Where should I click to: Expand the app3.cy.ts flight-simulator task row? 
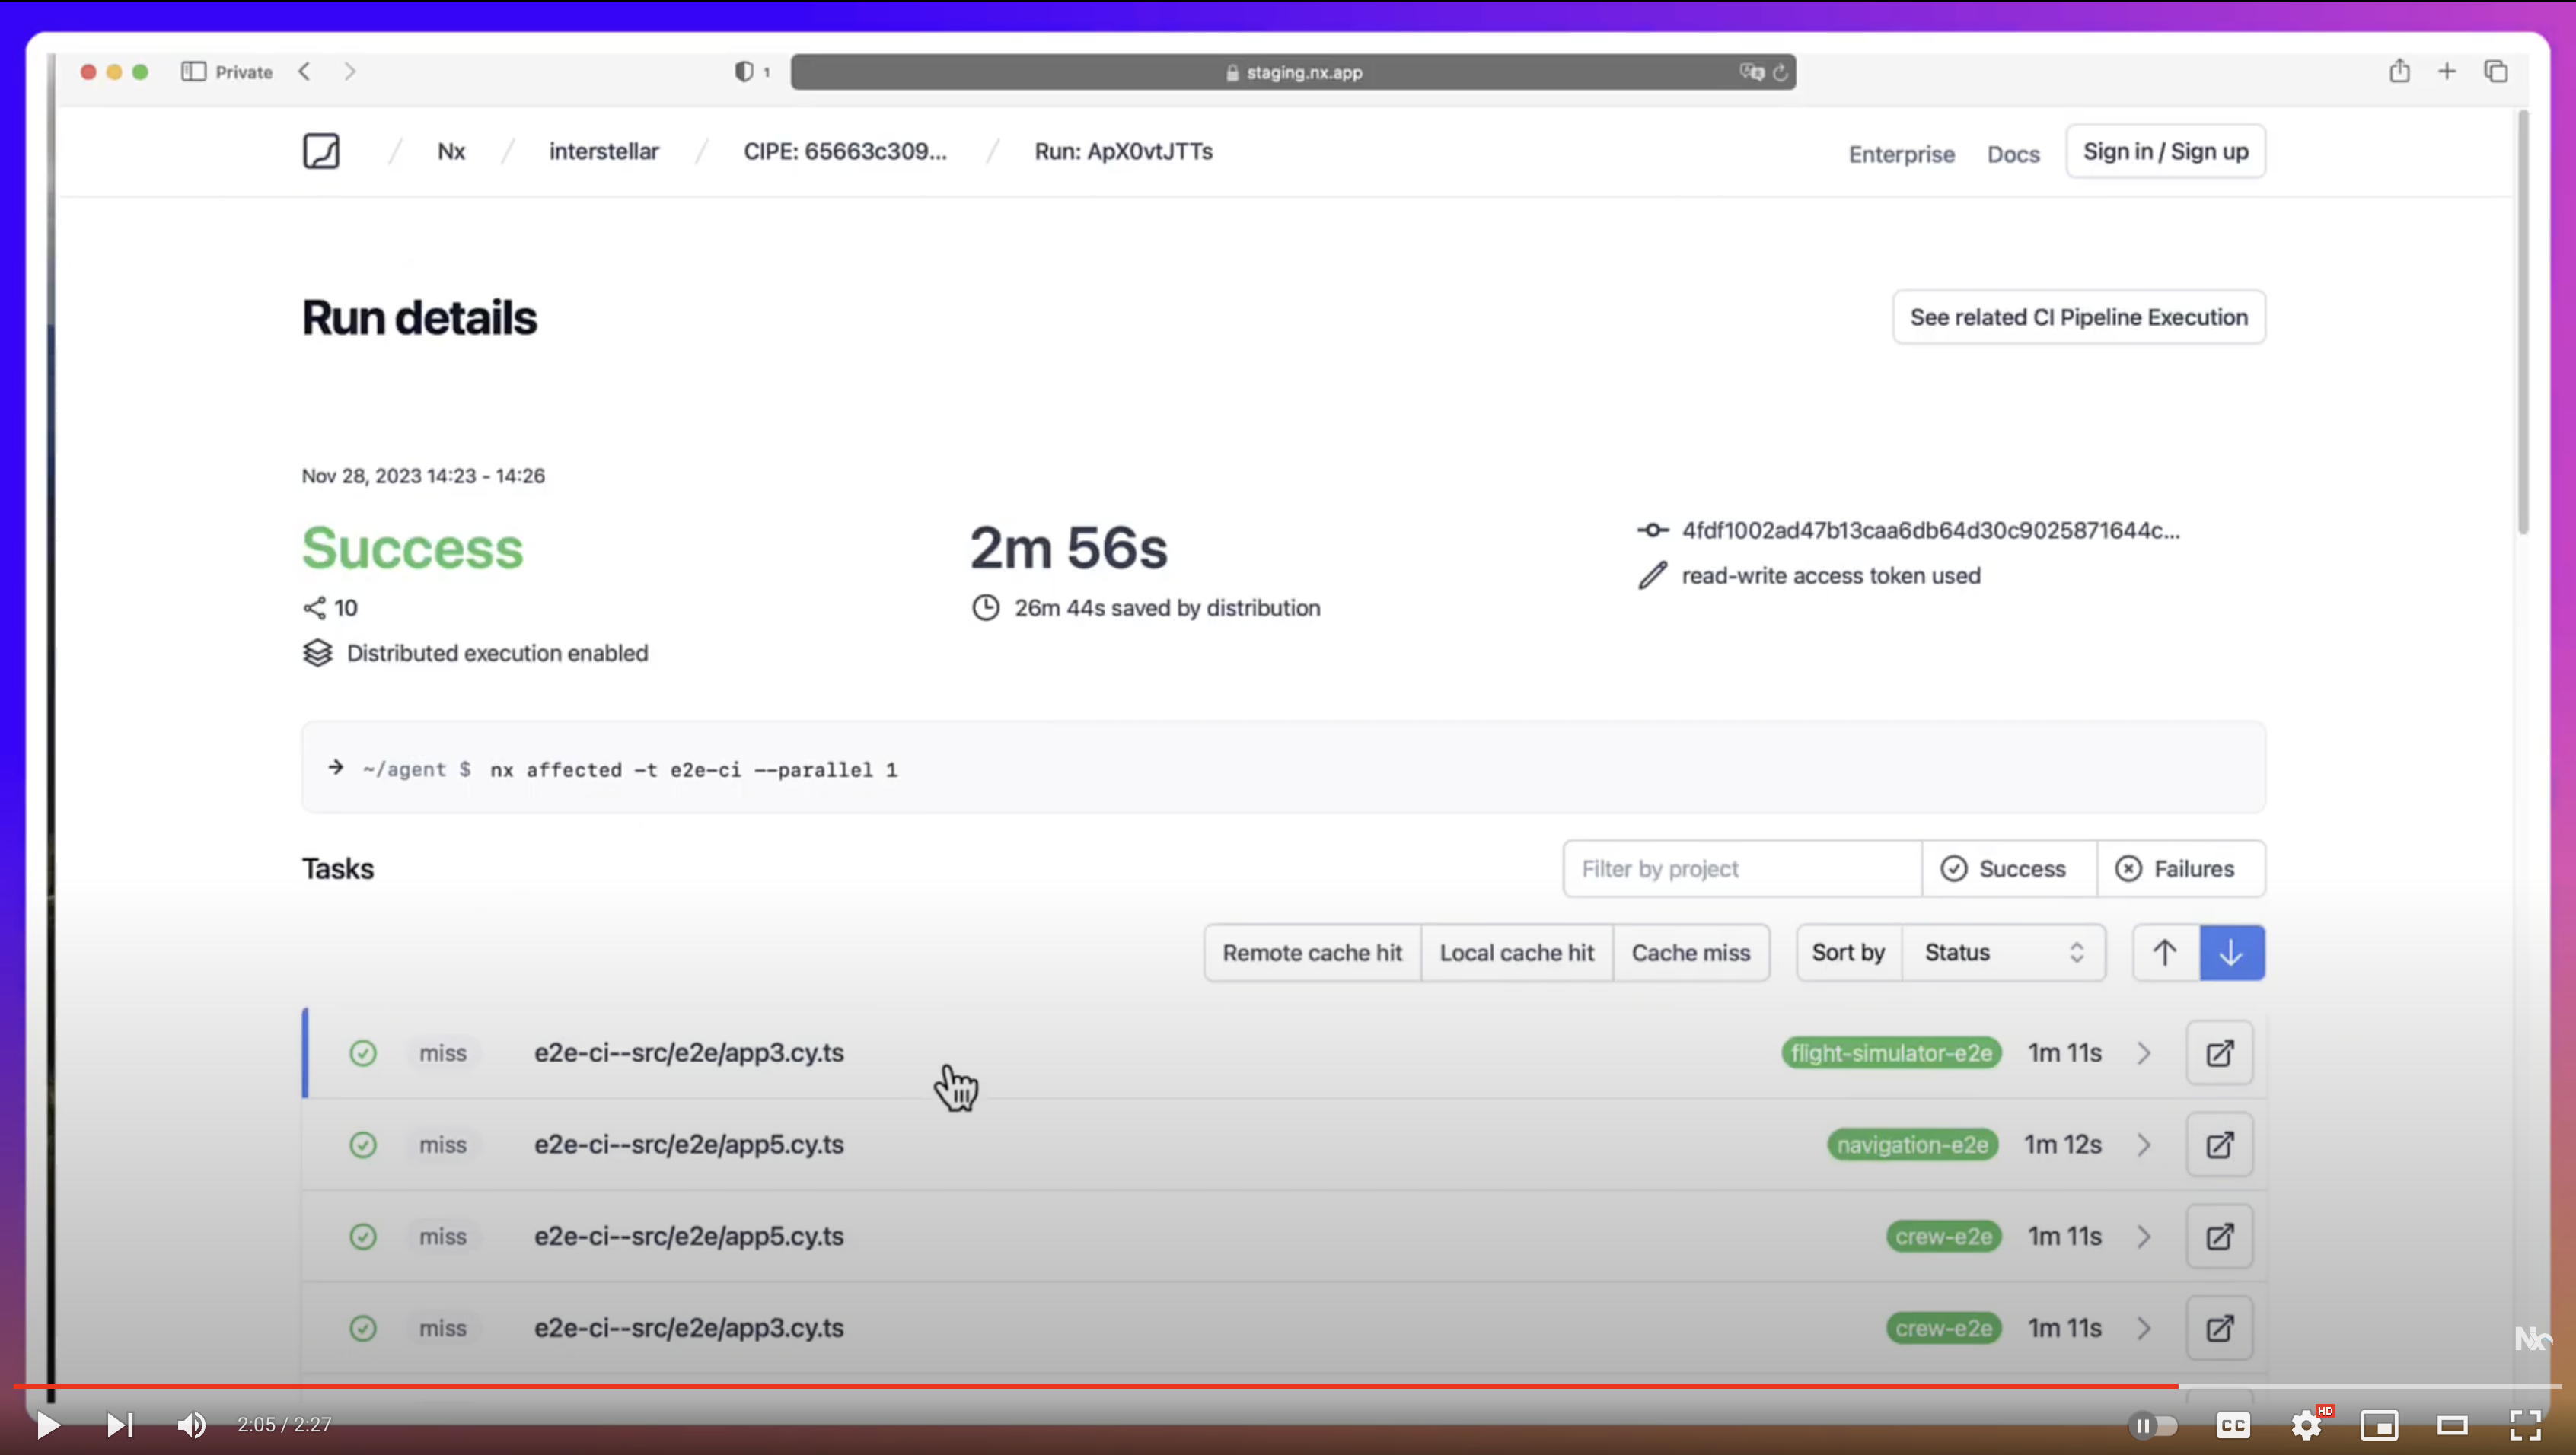(2143, 1053)
